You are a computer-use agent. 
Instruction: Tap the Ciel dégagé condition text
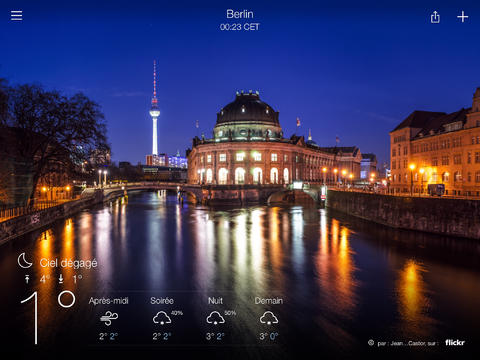69,263
